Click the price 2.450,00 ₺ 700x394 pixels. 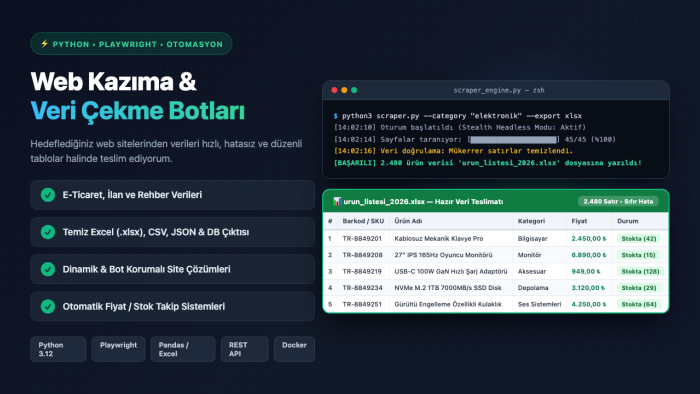coord(589,239)
